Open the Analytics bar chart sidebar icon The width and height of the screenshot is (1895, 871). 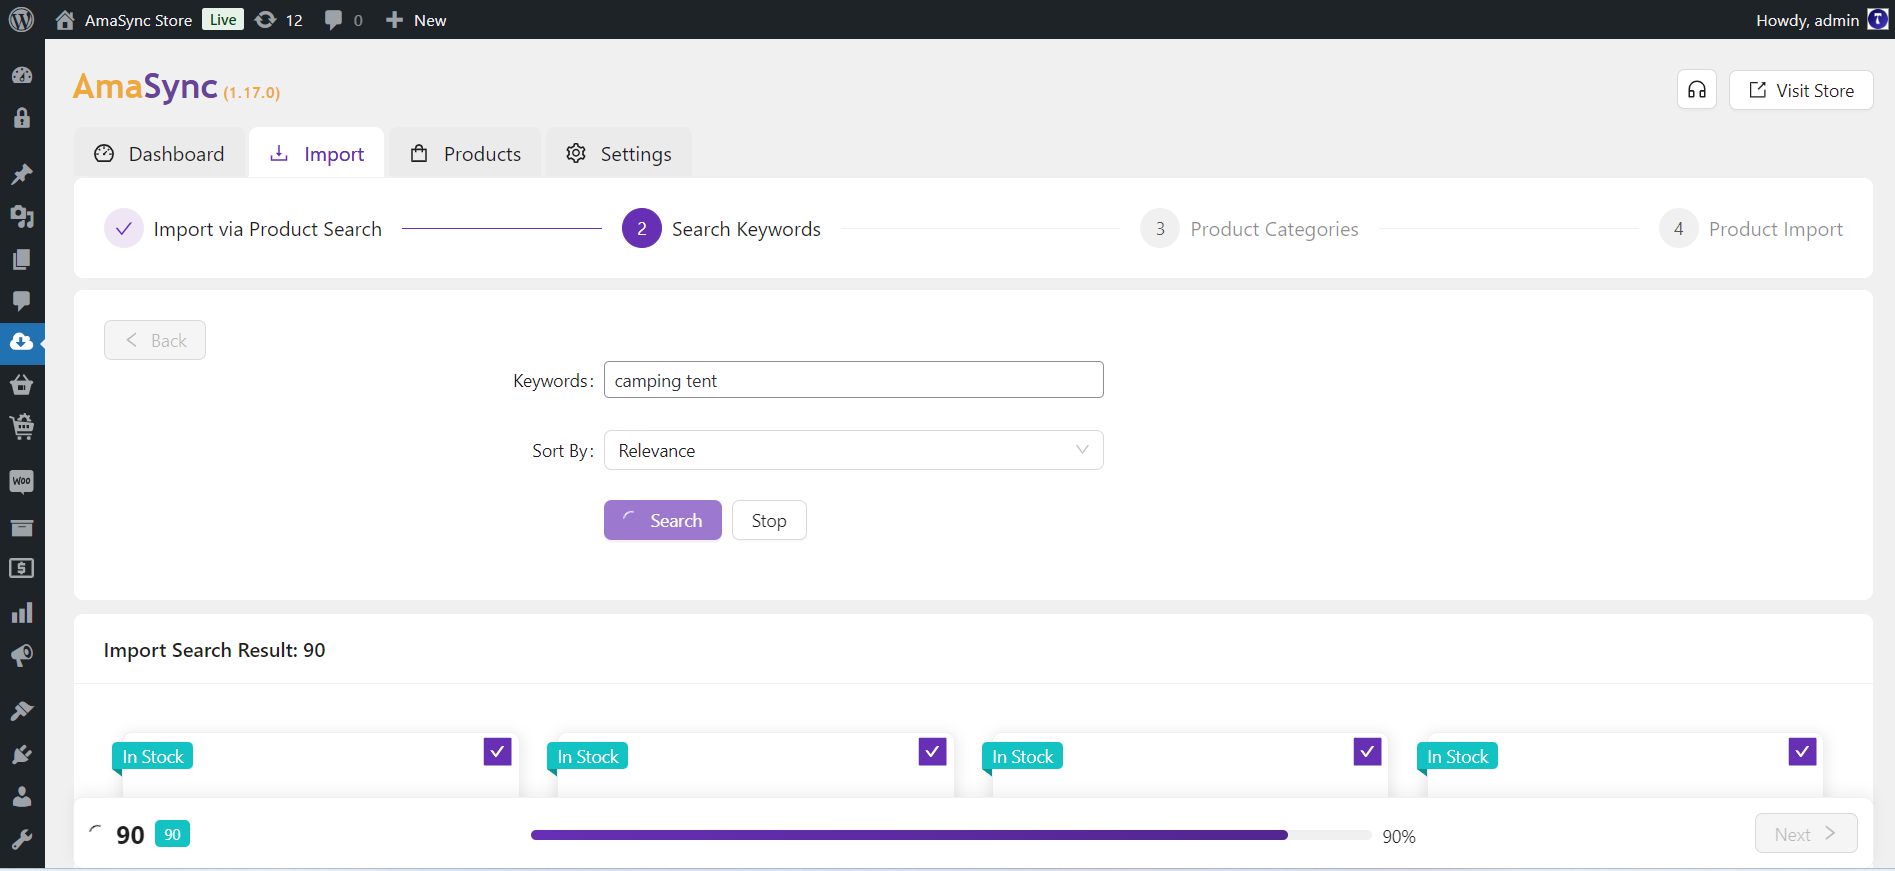[x=22, y=612]
